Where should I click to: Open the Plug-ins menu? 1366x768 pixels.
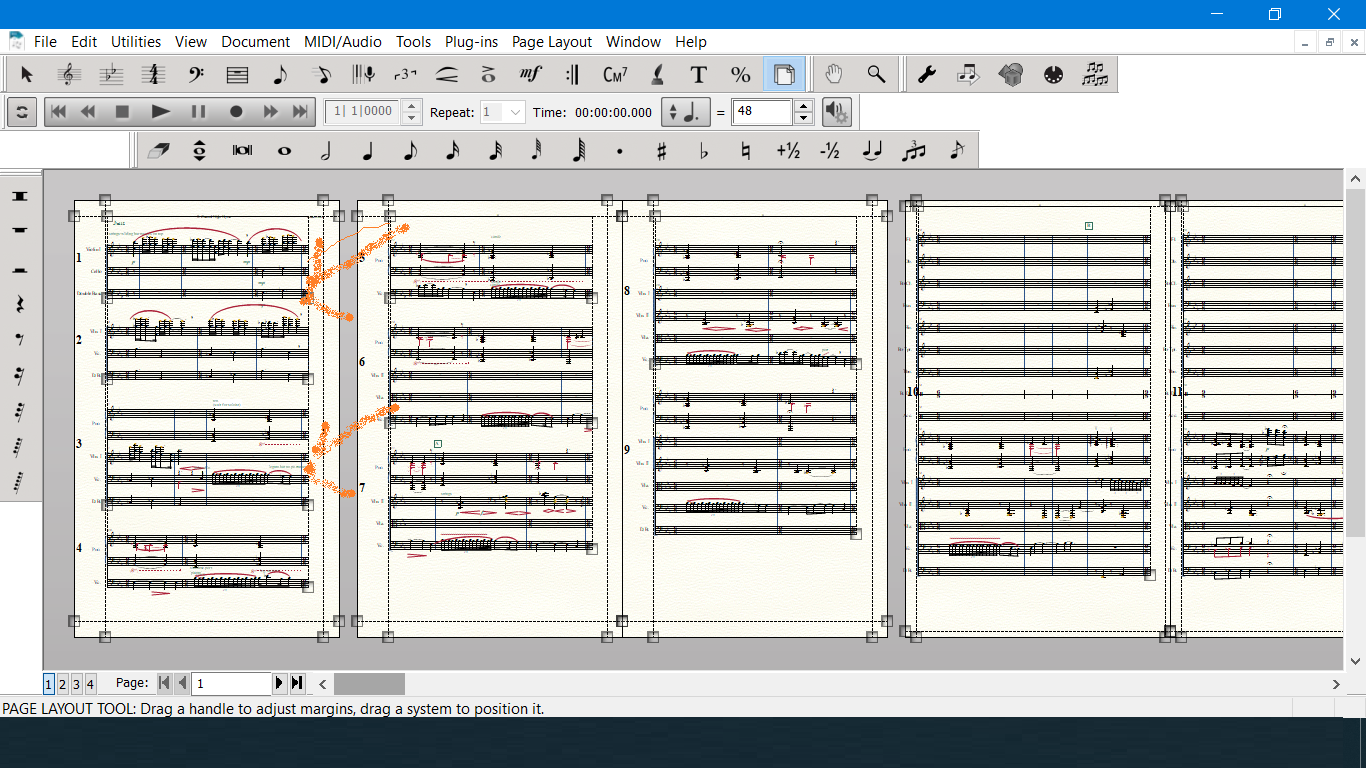[x=471, y=42]
